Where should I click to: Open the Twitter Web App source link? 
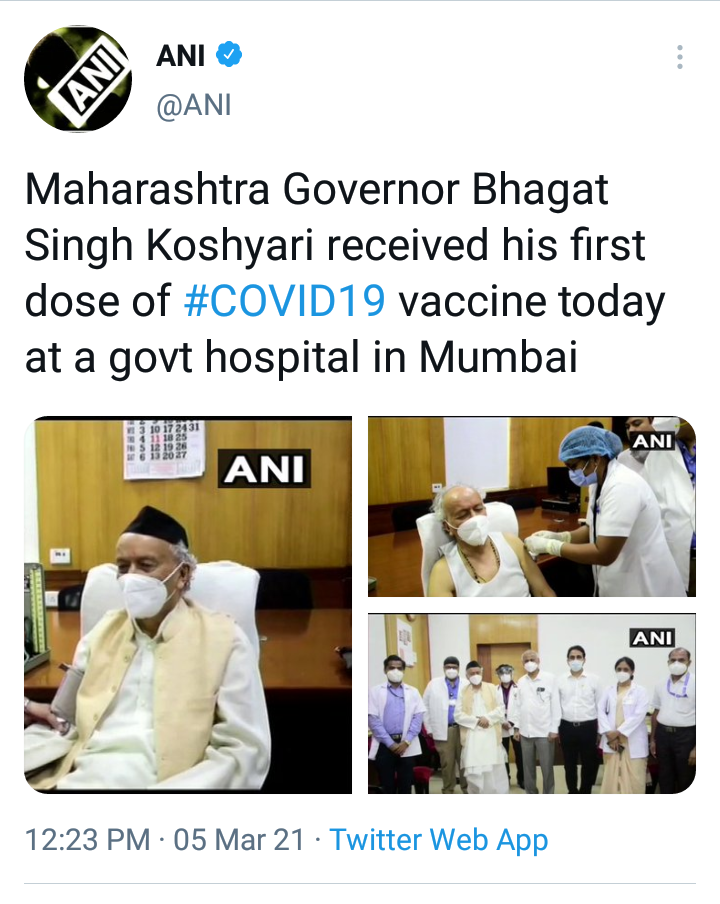(x=438, y=839)
